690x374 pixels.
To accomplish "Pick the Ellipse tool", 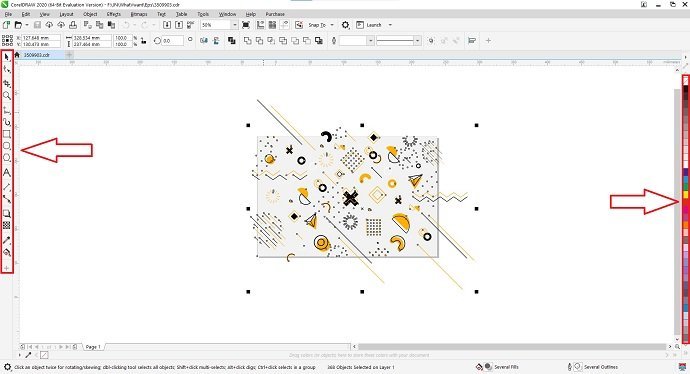I will (x=7, y=146).
